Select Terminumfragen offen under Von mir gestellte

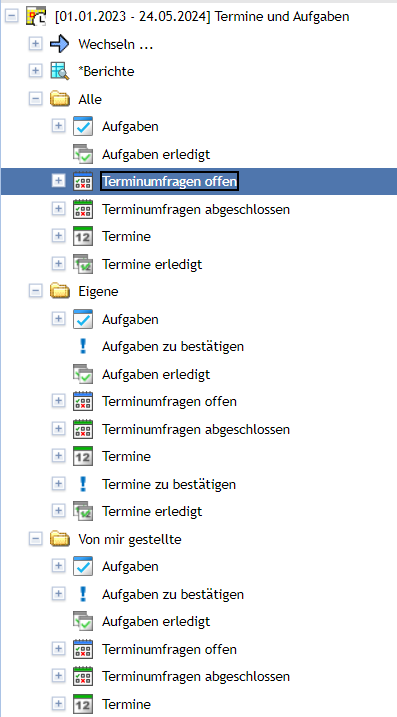pos(169,649)
